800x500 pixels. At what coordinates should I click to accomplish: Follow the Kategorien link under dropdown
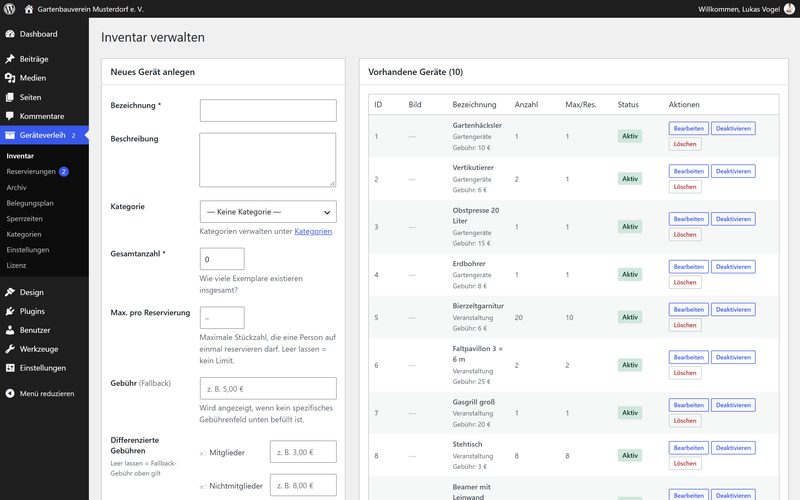[313, 231]
